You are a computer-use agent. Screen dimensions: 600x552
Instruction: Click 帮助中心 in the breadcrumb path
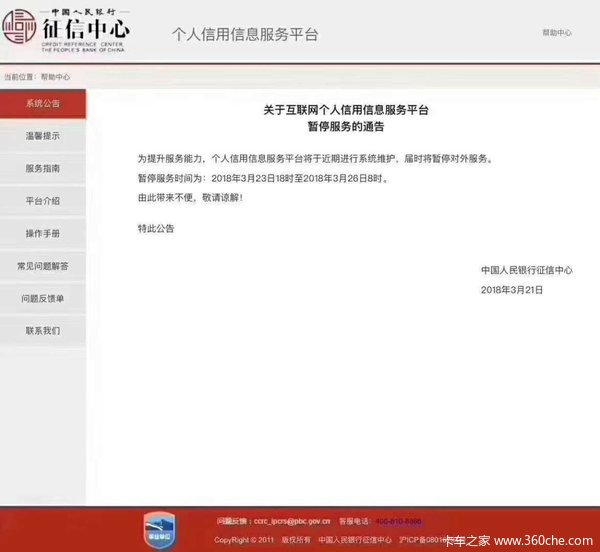tap(55, 77)
